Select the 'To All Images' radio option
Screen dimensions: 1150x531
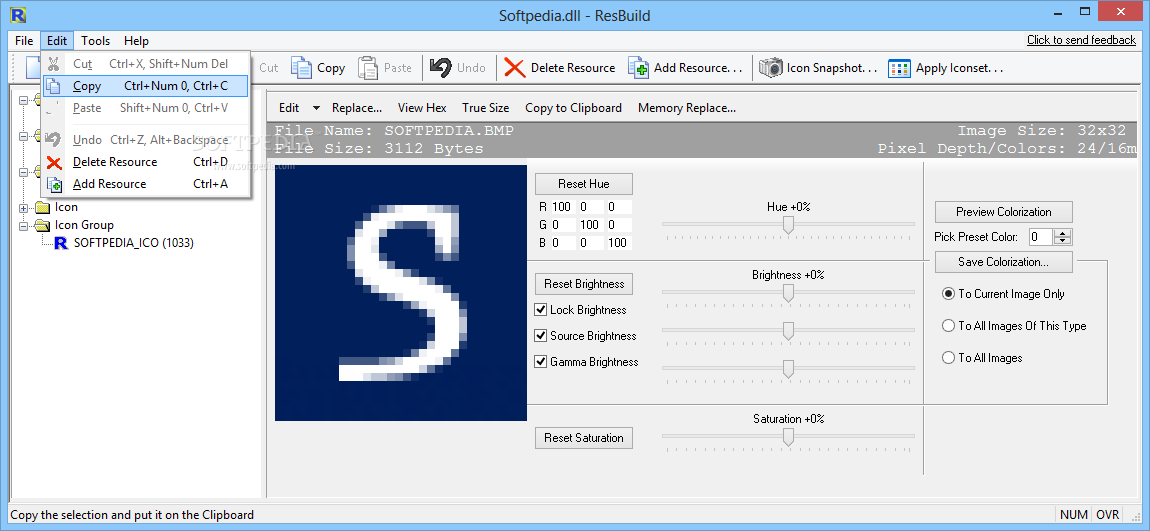pyautogui.click(x=948, y=358)
